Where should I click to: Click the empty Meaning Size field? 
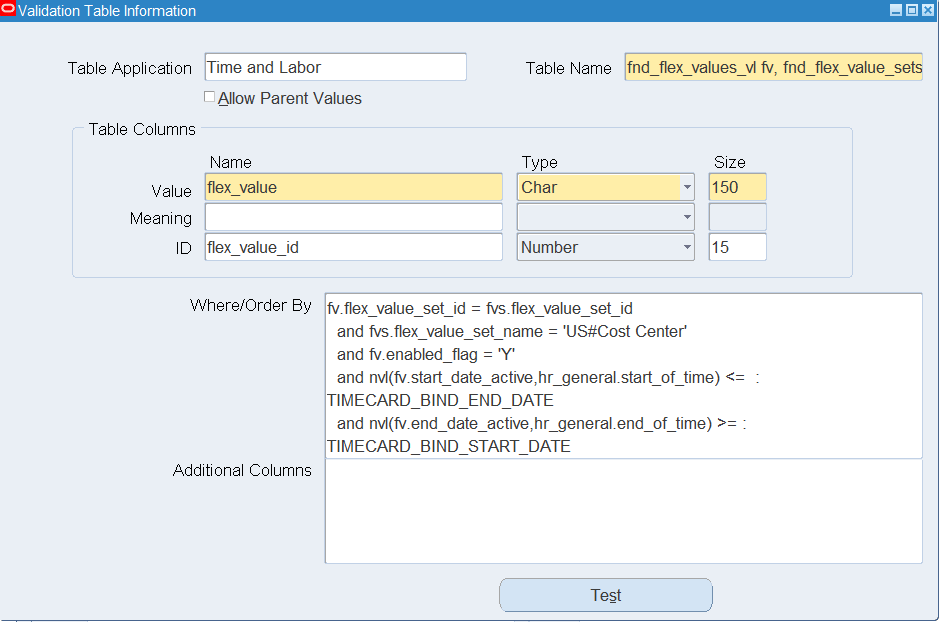[737, 217]
